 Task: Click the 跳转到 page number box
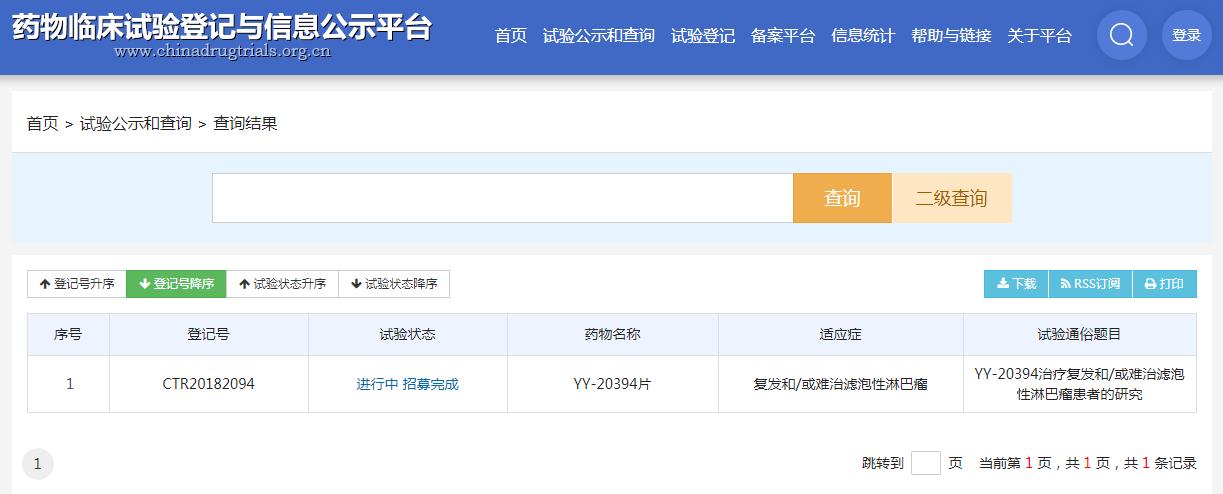point(925,463)
